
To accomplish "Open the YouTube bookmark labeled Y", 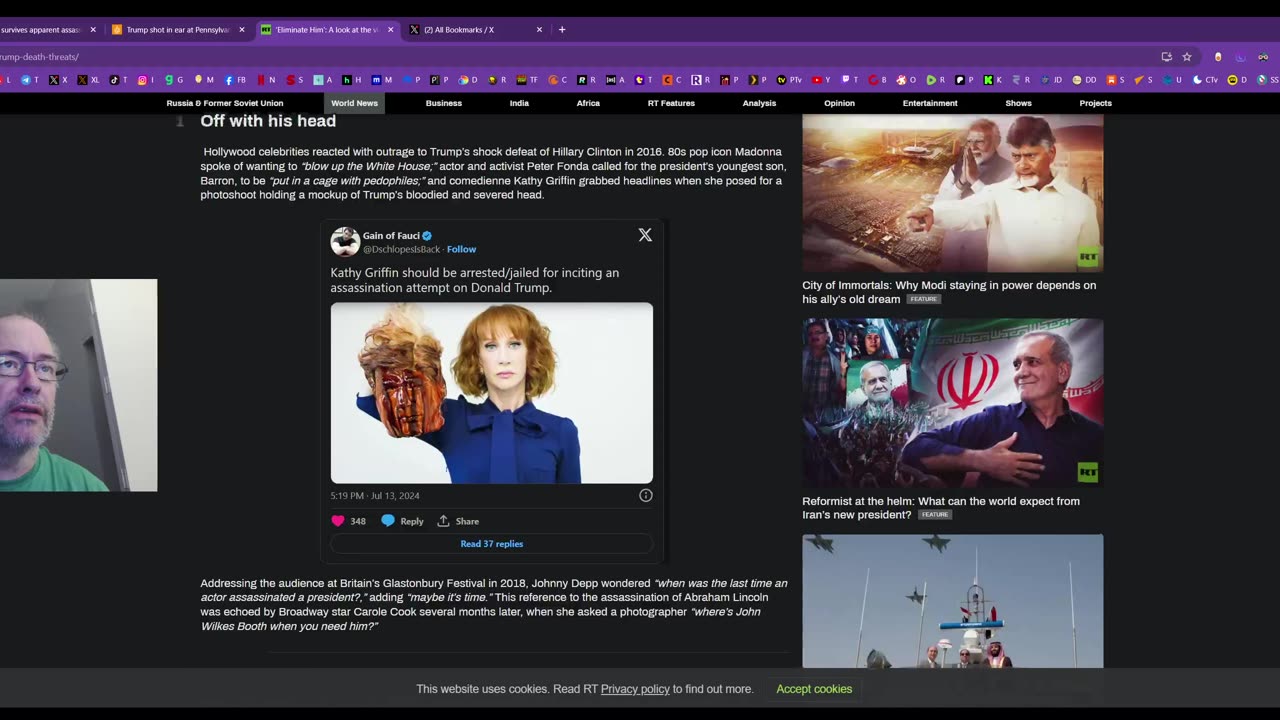I will [821, 80].
